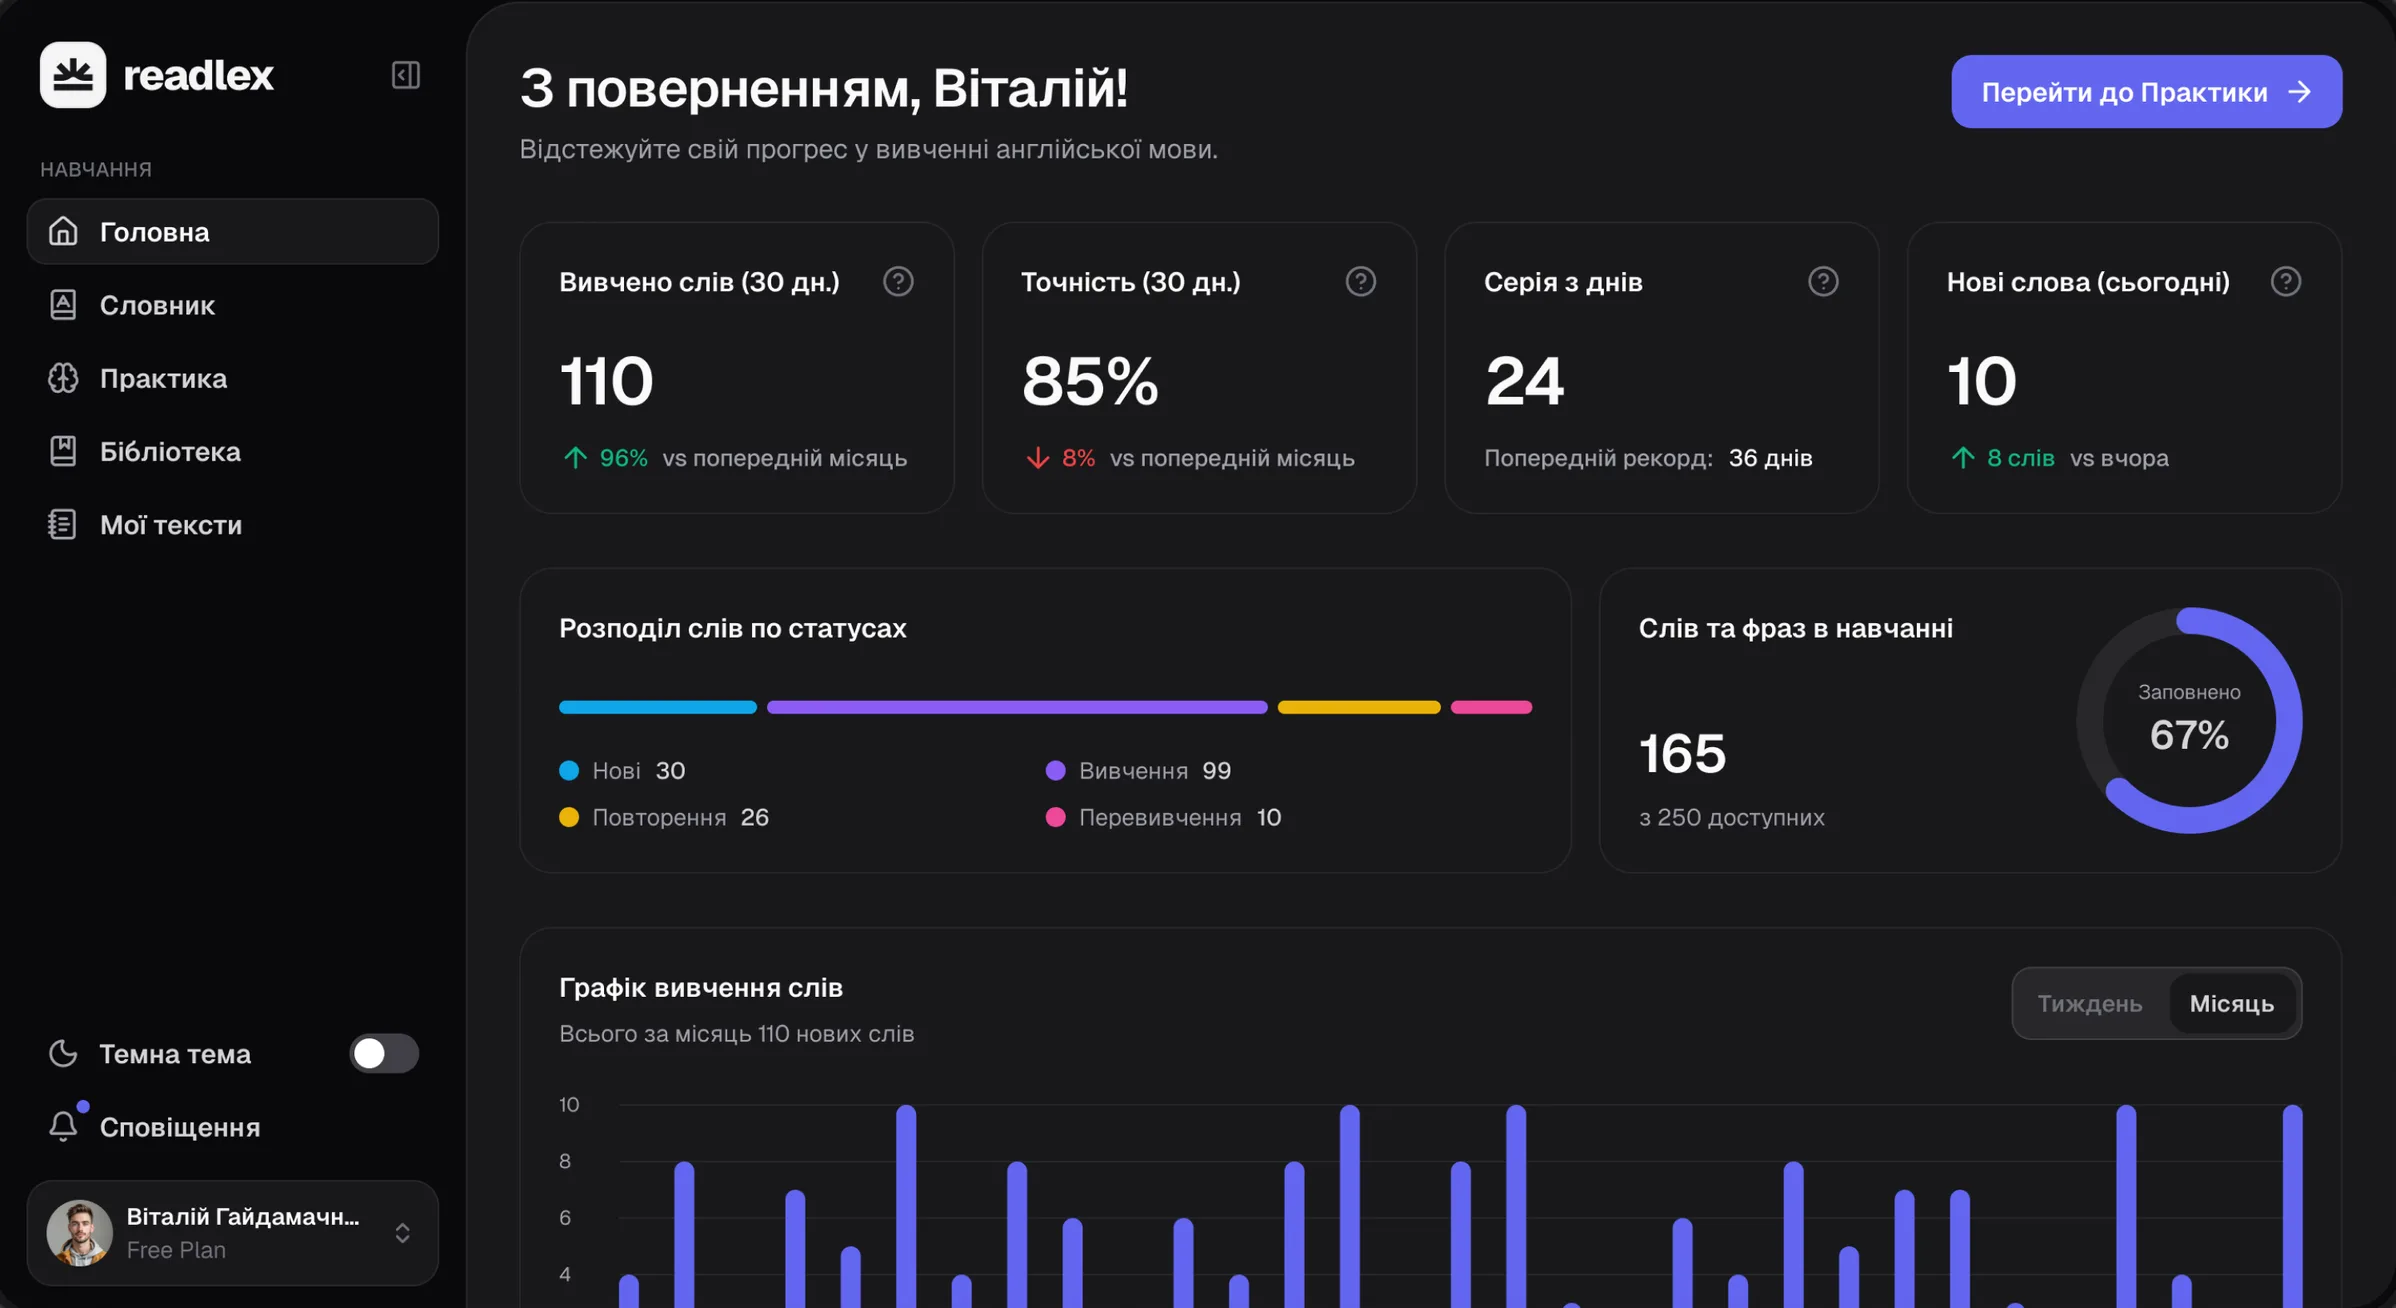Switch chart to Тиждень view
Screen dimensions: 2396x1308
click(2090, 1003)
